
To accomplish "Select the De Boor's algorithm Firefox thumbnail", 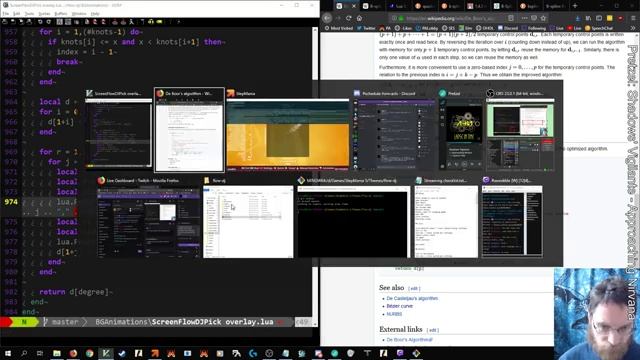I will 189,130.
